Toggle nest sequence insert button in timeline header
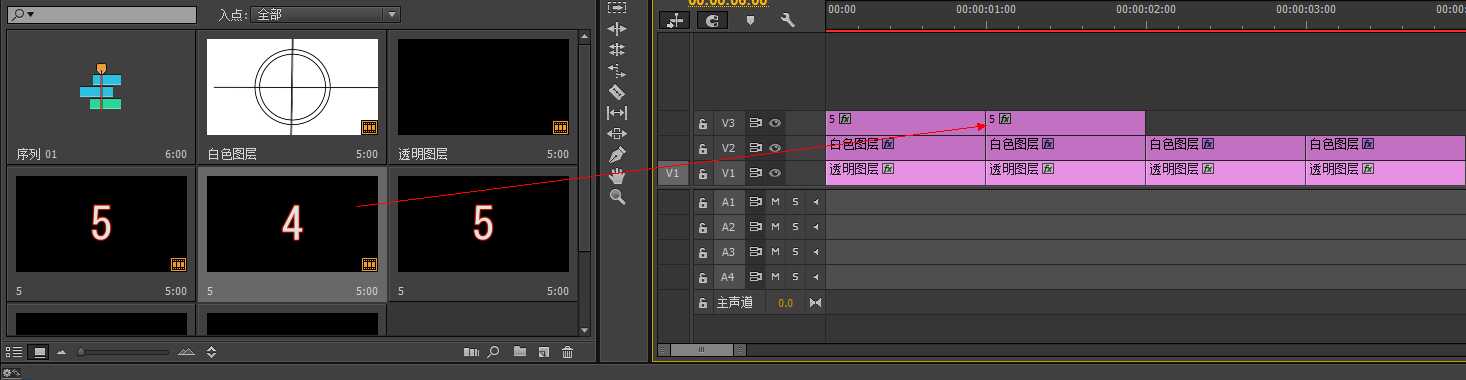Image resolution: width=1466 pixels, height=380 pixels. [x=675, y=20]
